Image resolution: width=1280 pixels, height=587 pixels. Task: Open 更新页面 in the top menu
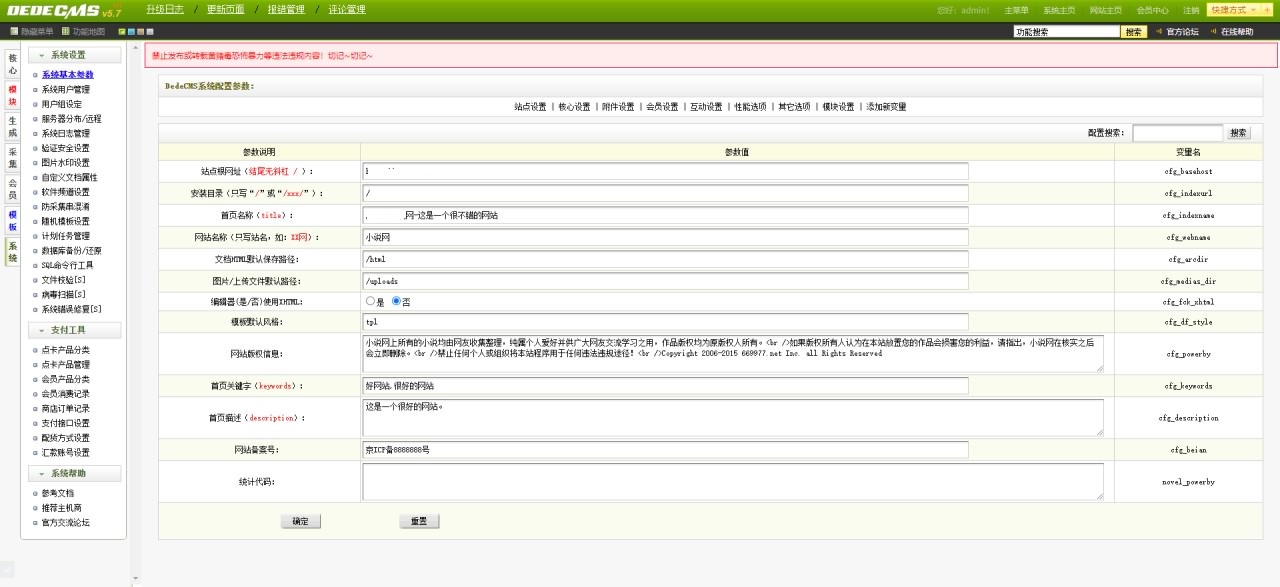[x=225, y=10]
